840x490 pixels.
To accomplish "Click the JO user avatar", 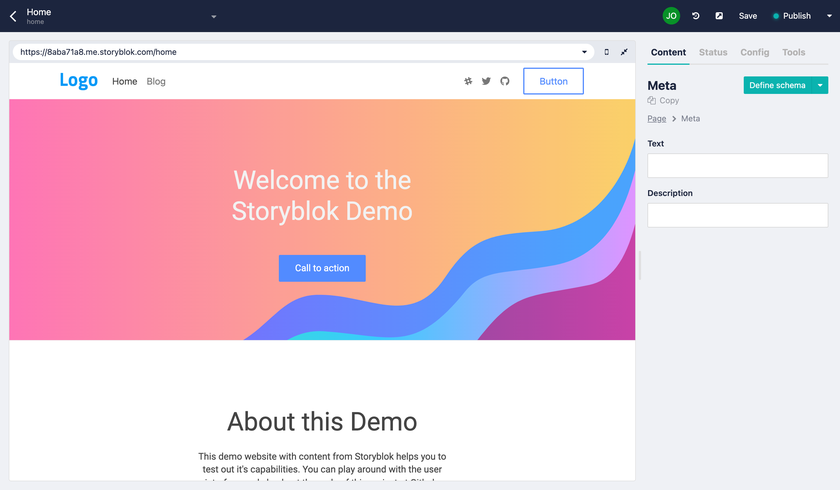I will point(671,16).
